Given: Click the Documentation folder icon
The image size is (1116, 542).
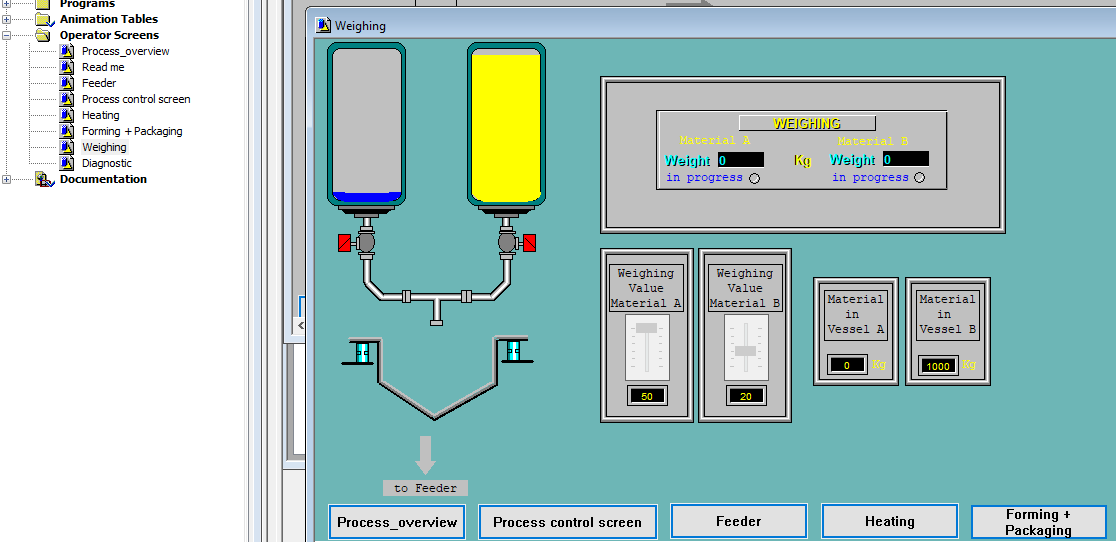Looking at the screenshot, I should pyautogui.click(x=43, y=179).
